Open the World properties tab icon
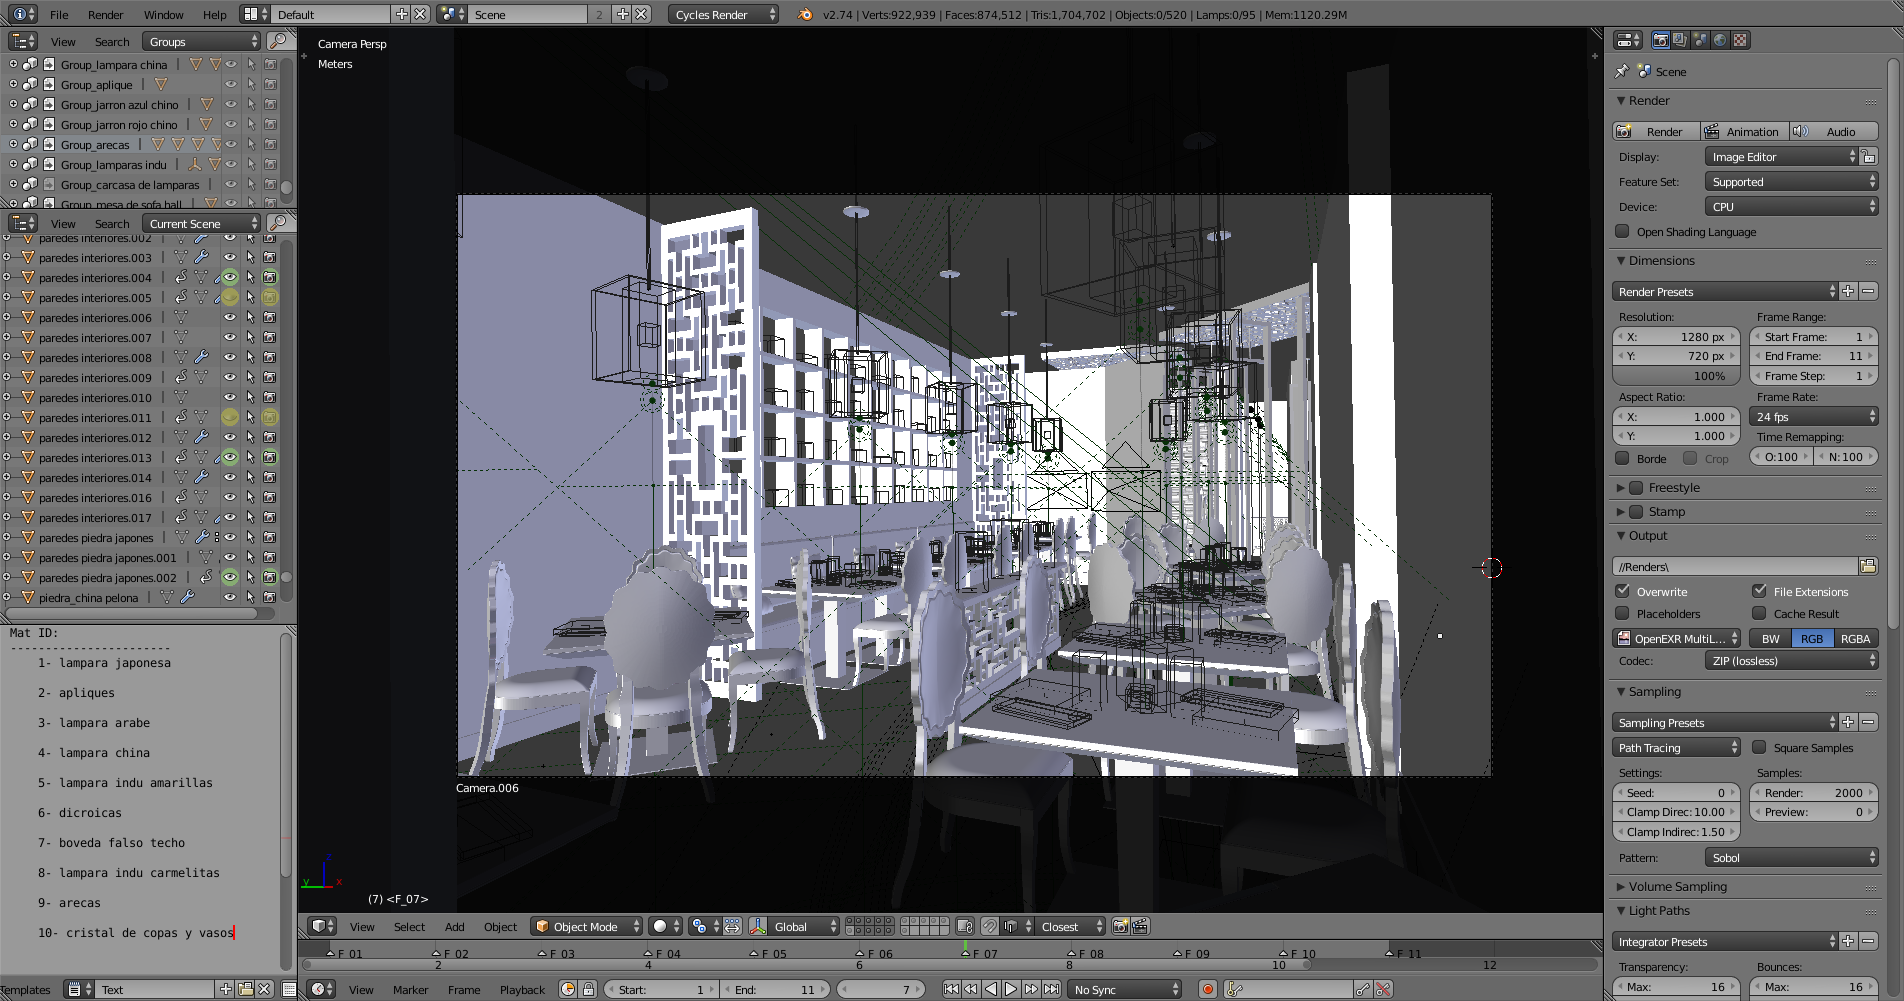The image size is (1904, 1001). (x=1720, y=40)
